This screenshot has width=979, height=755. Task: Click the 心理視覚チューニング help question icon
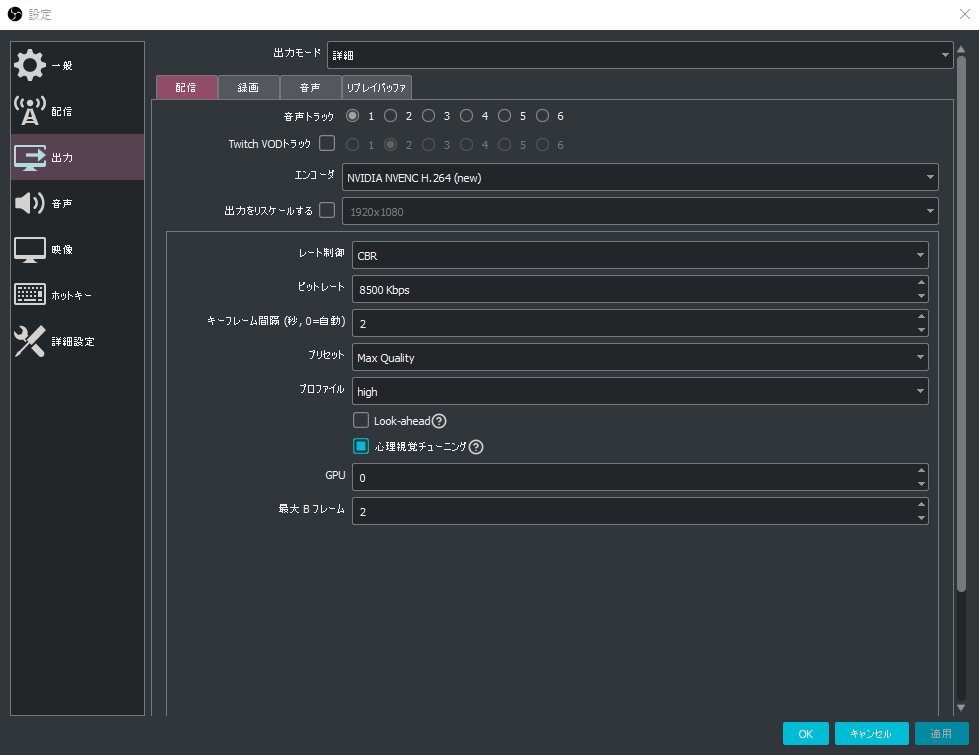[476, 447]
